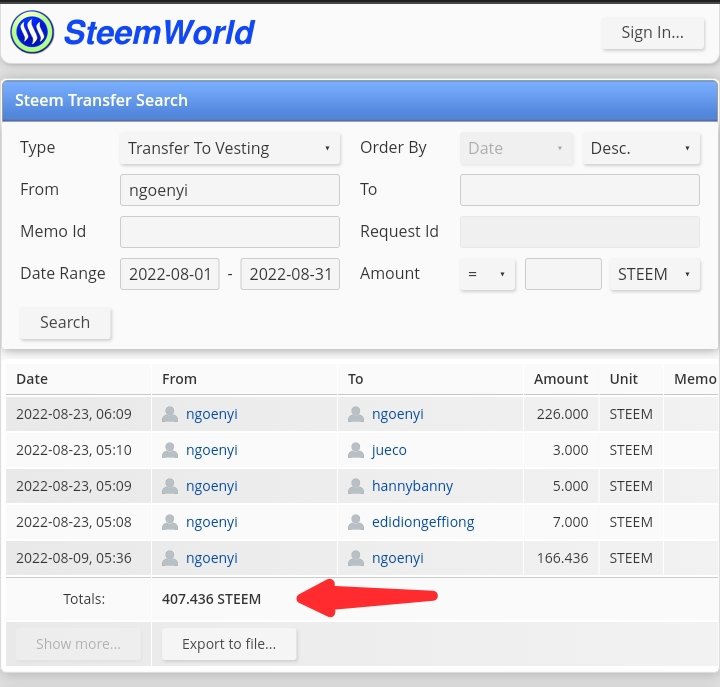Click the amount cell 226.000
720x687 pixels.
click(562, 414)
